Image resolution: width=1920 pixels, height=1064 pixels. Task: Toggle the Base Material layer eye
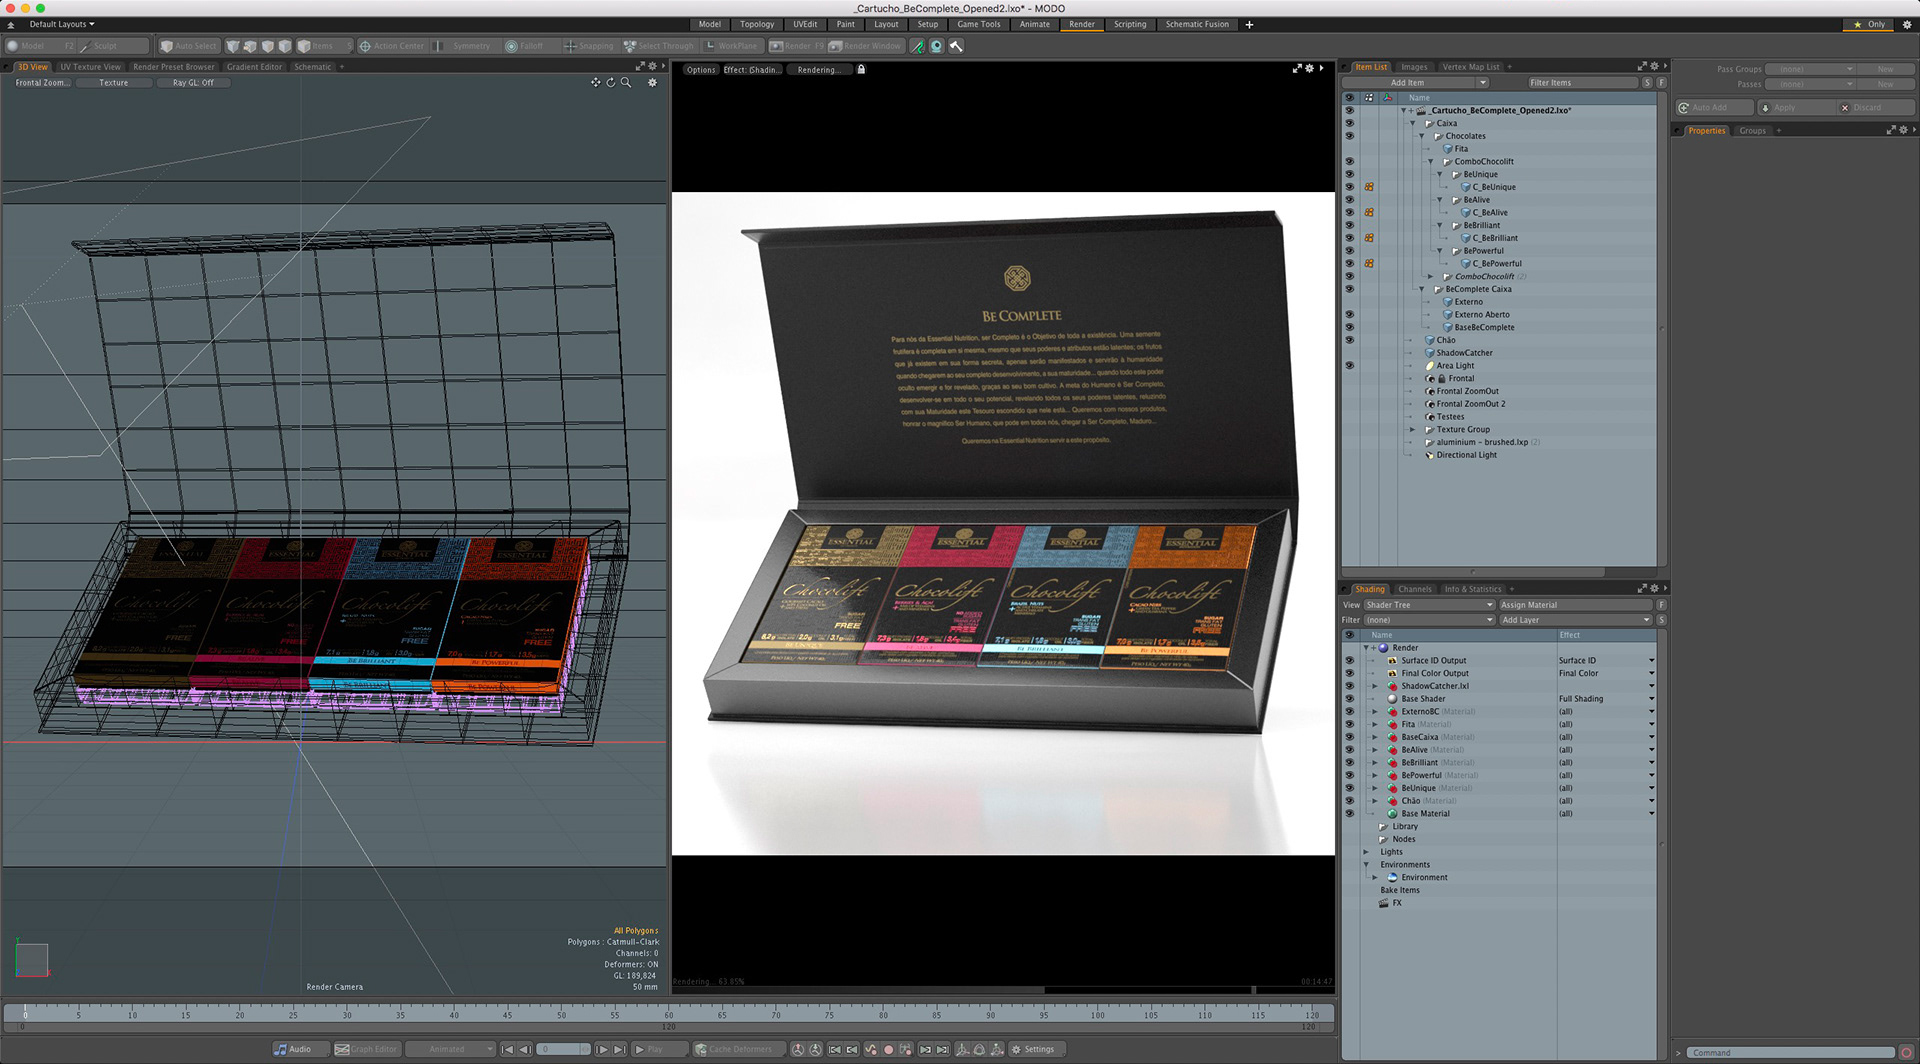pyautogui.click(x=1349, y=814)
